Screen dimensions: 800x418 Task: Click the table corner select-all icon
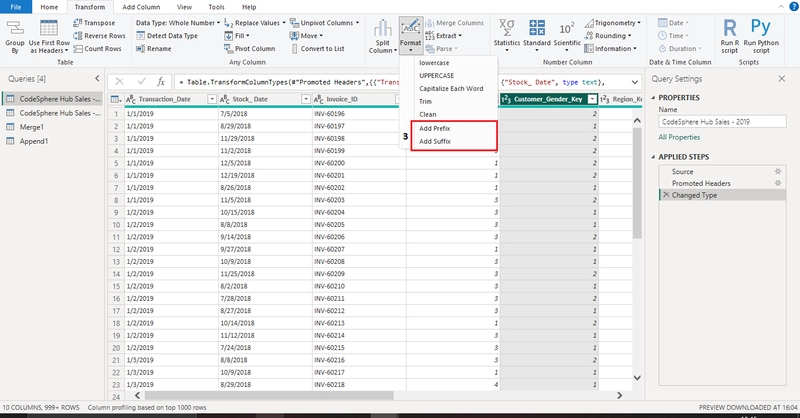(116, 99)
